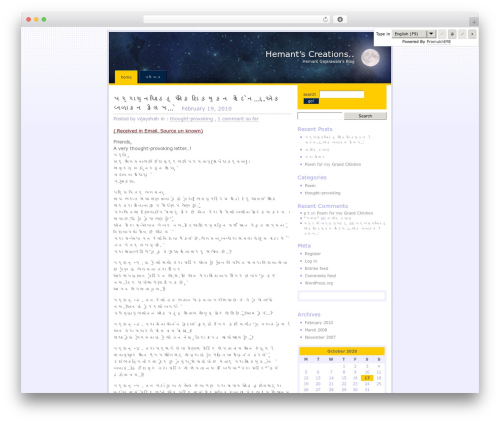The width and height of the screenshot is (500, 423).
Task: Open the Powered By Pramukh link
Action: (438, 42)
